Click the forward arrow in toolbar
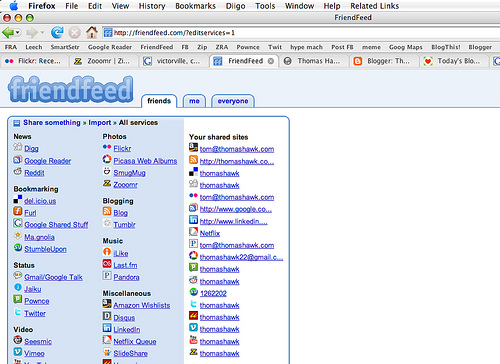500x364 pixels. [32, 32]
